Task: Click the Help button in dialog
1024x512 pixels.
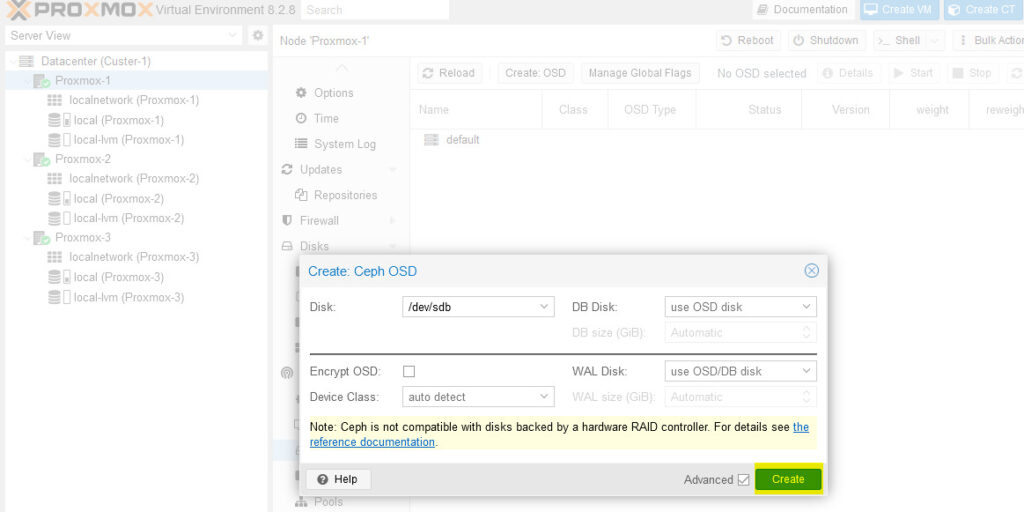Action: coord(338,479)
